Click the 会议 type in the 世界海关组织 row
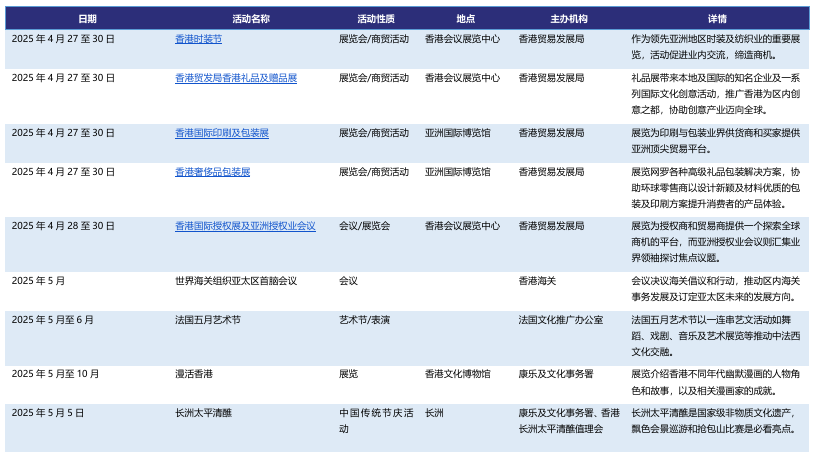 coord(348,281)
